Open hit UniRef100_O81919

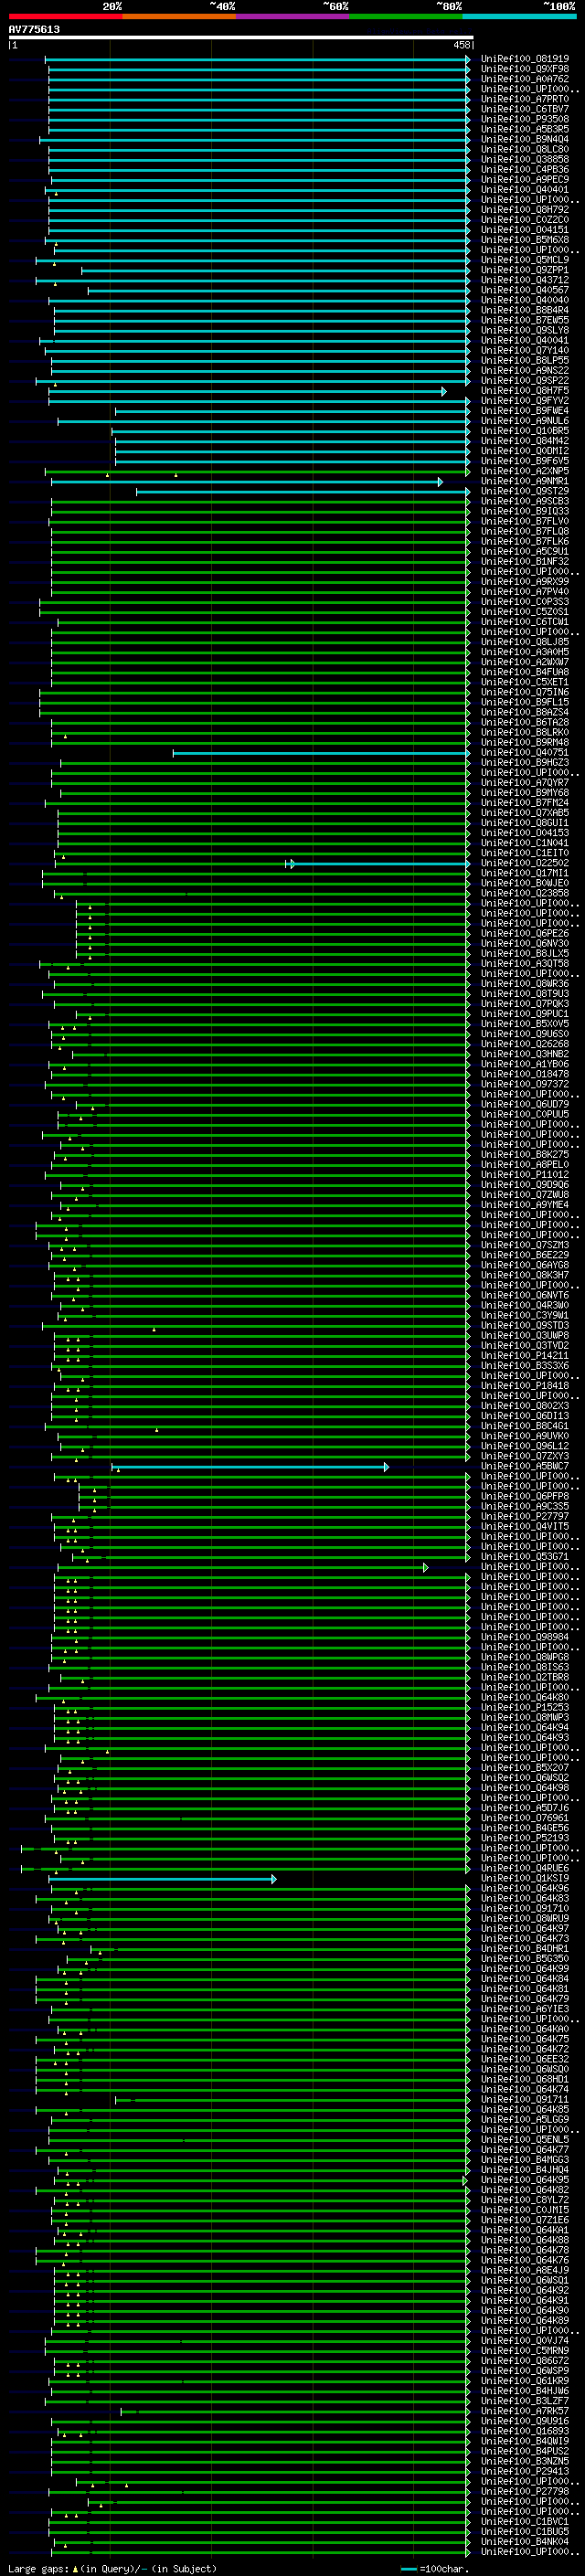pyautogui.click(x=525, y=59)
